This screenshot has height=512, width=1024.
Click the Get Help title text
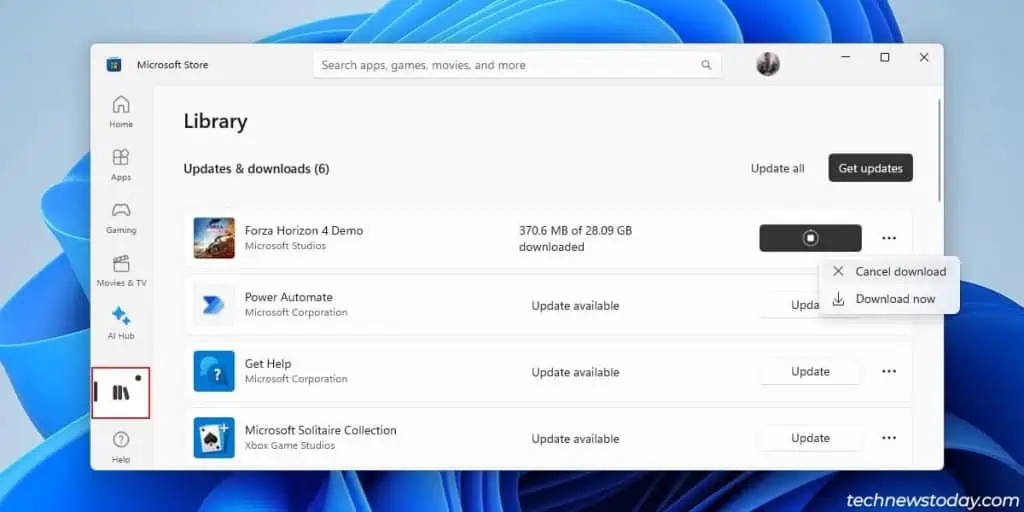pyautogui.click(x=268, y=364)
